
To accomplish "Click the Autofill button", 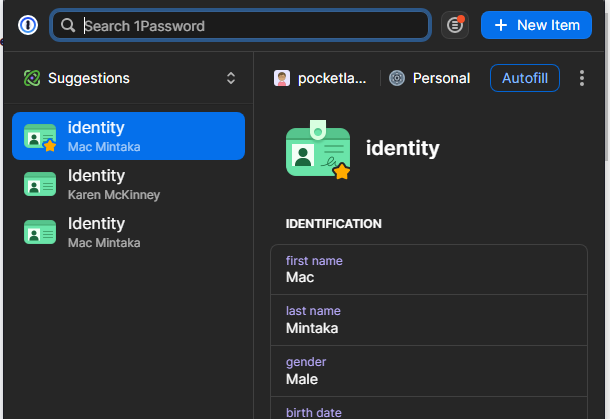I will [525, 78].
